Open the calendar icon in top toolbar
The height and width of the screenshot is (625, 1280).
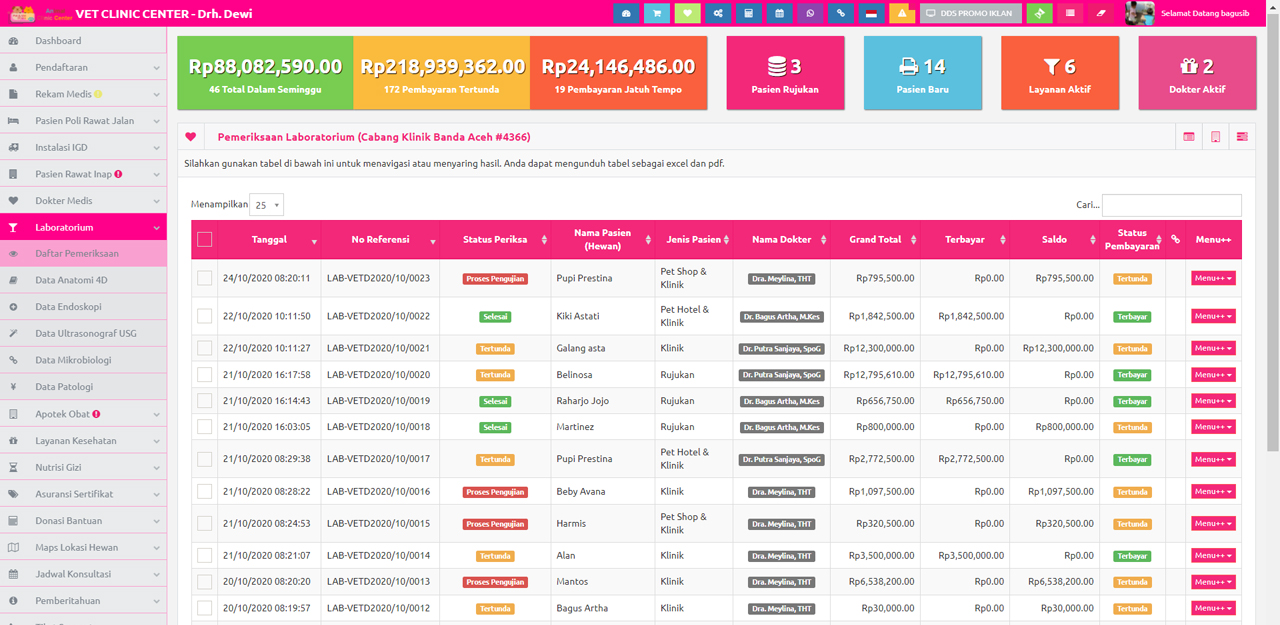point(779,13)
